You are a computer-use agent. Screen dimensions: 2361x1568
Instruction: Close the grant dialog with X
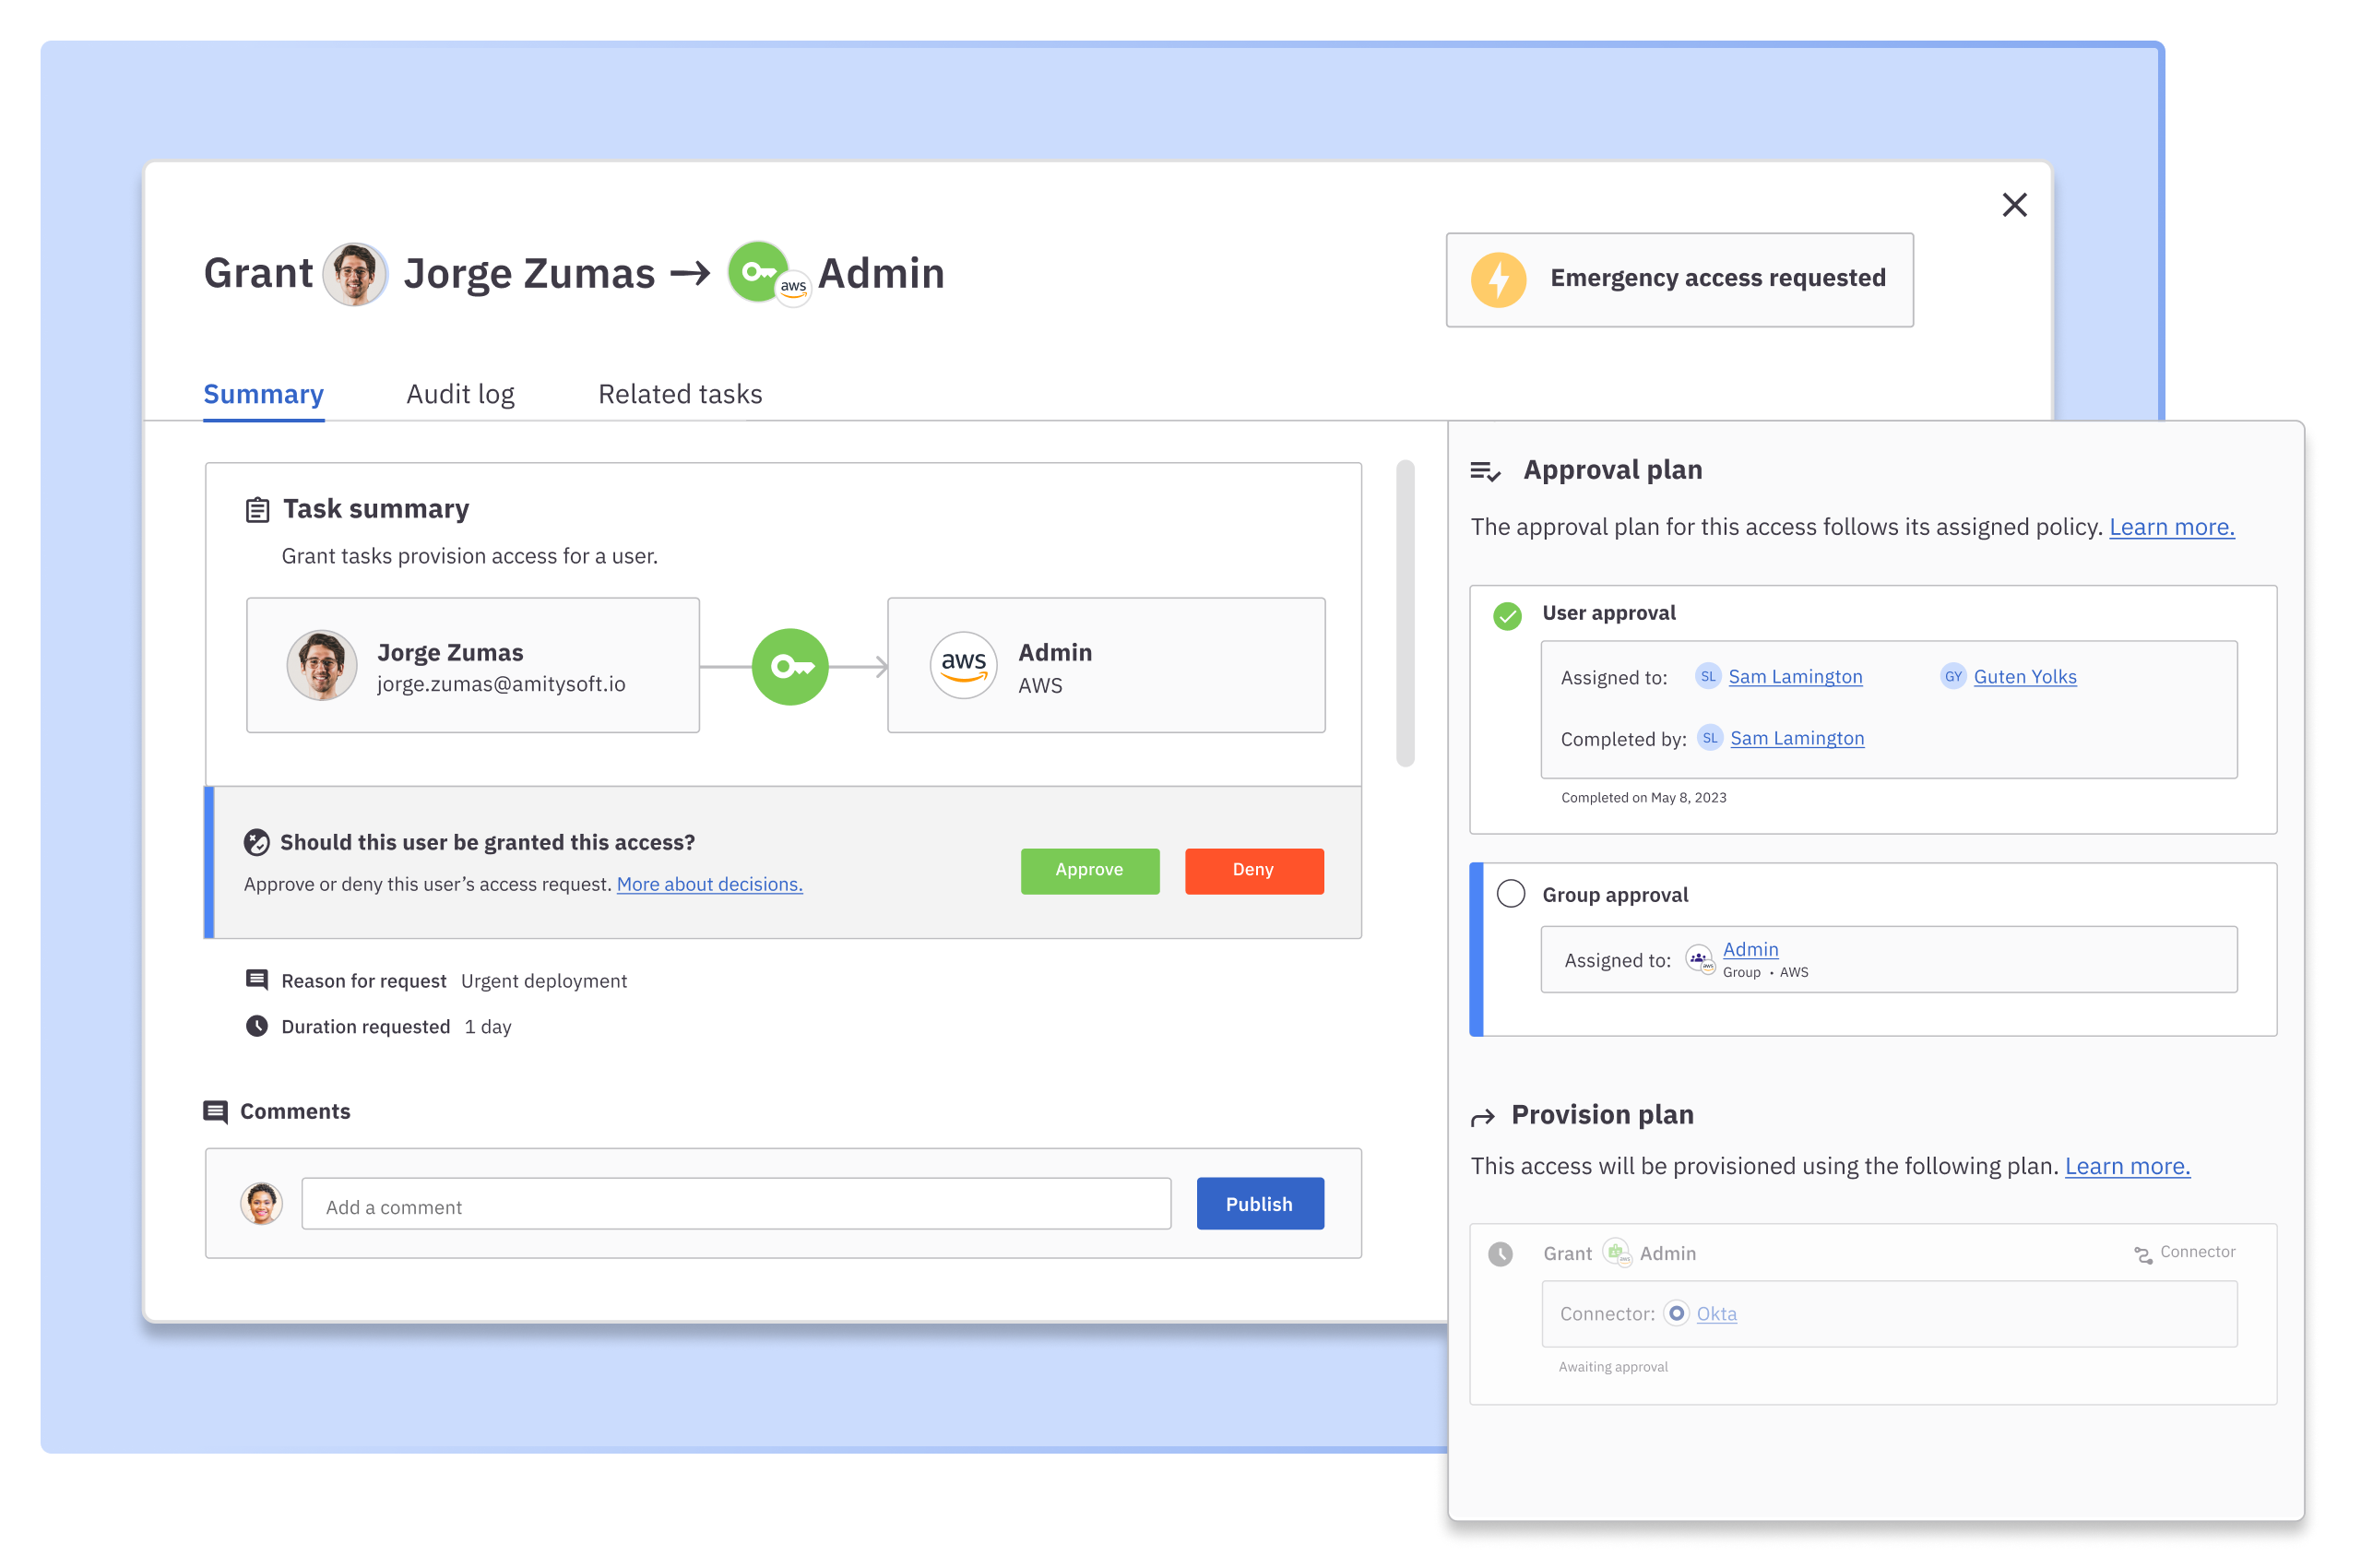point(2014,205)
